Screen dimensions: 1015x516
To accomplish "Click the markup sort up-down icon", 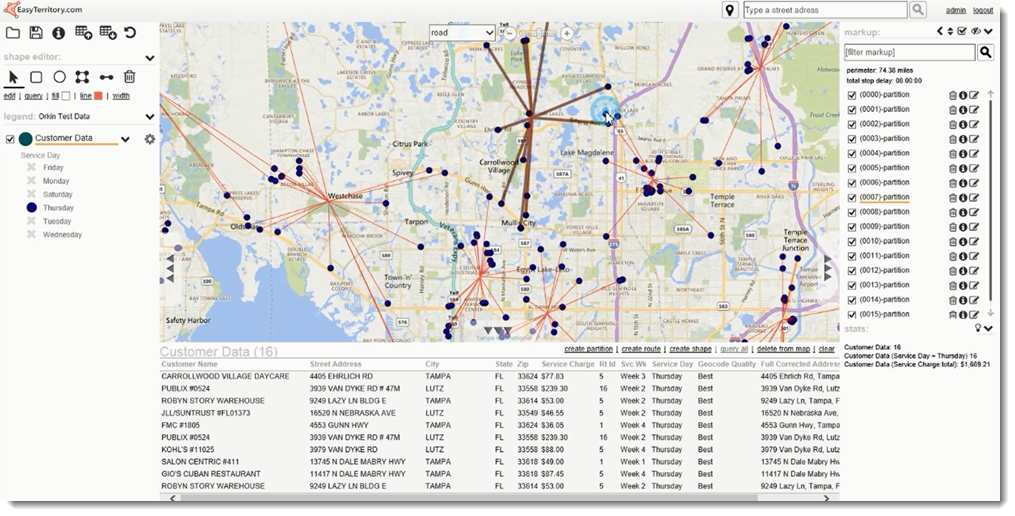I will [950, 31].
